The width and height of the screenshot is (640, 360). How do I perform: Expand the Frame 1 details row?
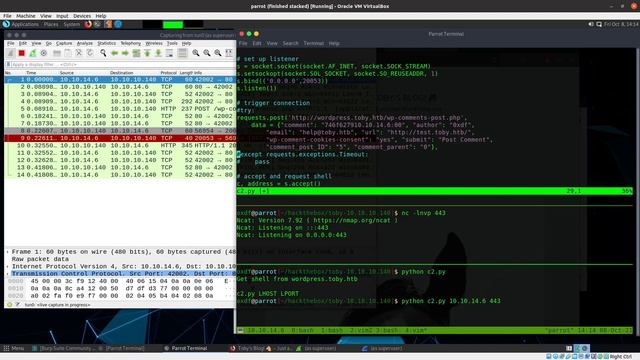pos(8,252)
